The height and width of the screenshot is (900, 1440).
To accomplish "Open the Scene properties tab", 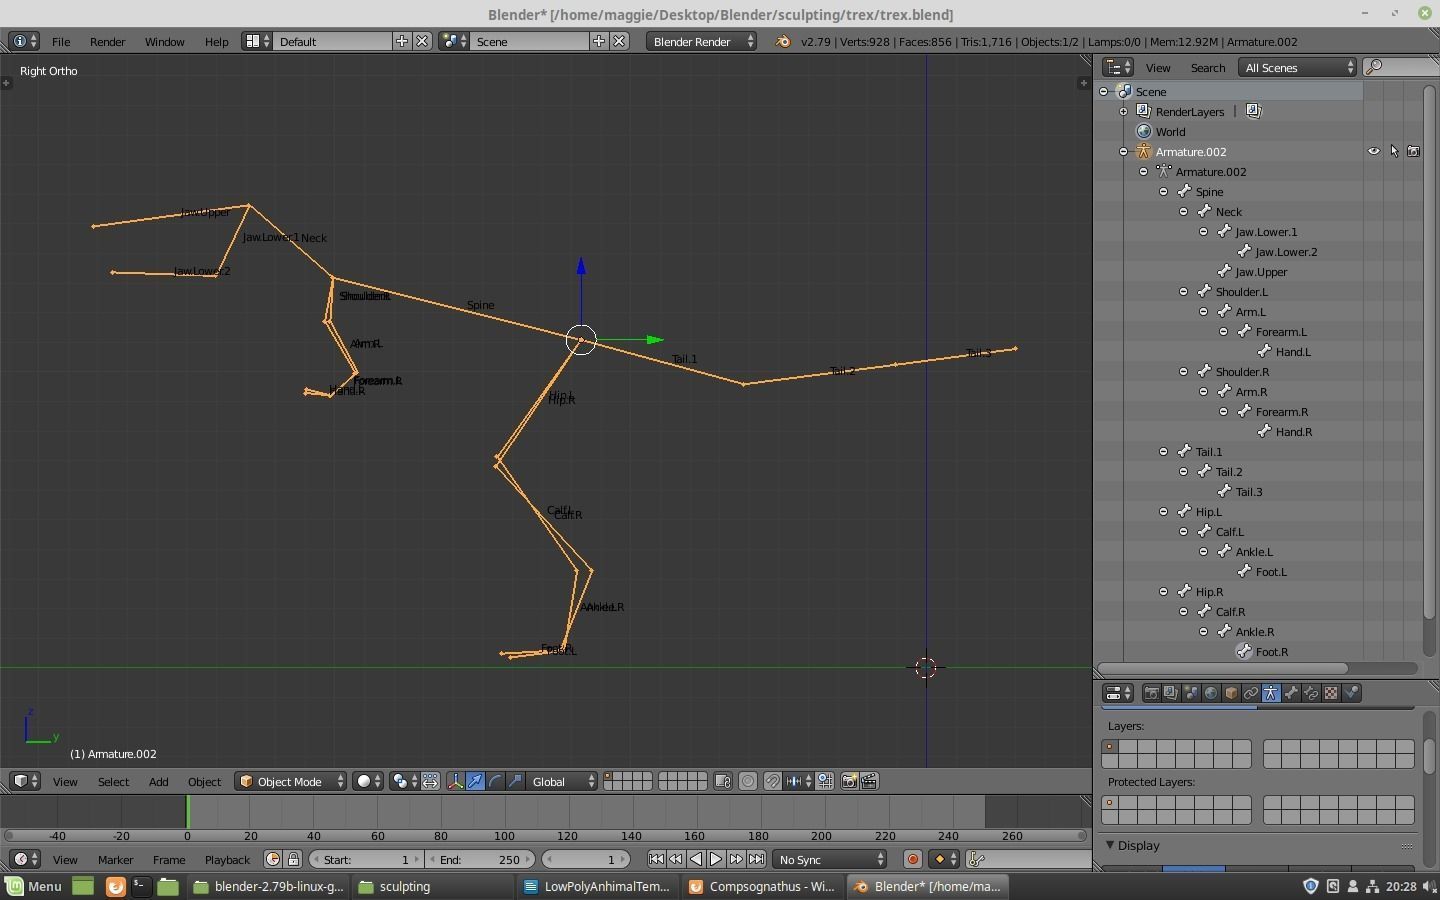I will (1191, 693).
